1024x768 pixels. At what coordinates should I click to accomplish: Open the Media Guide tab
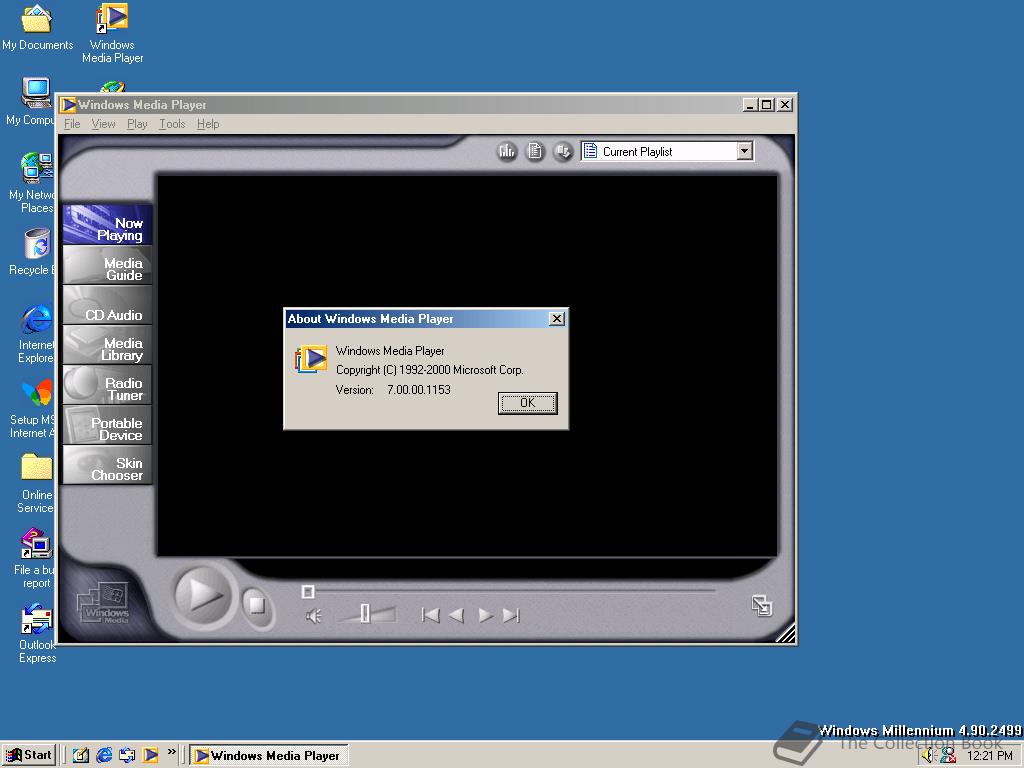pos(108,265)
